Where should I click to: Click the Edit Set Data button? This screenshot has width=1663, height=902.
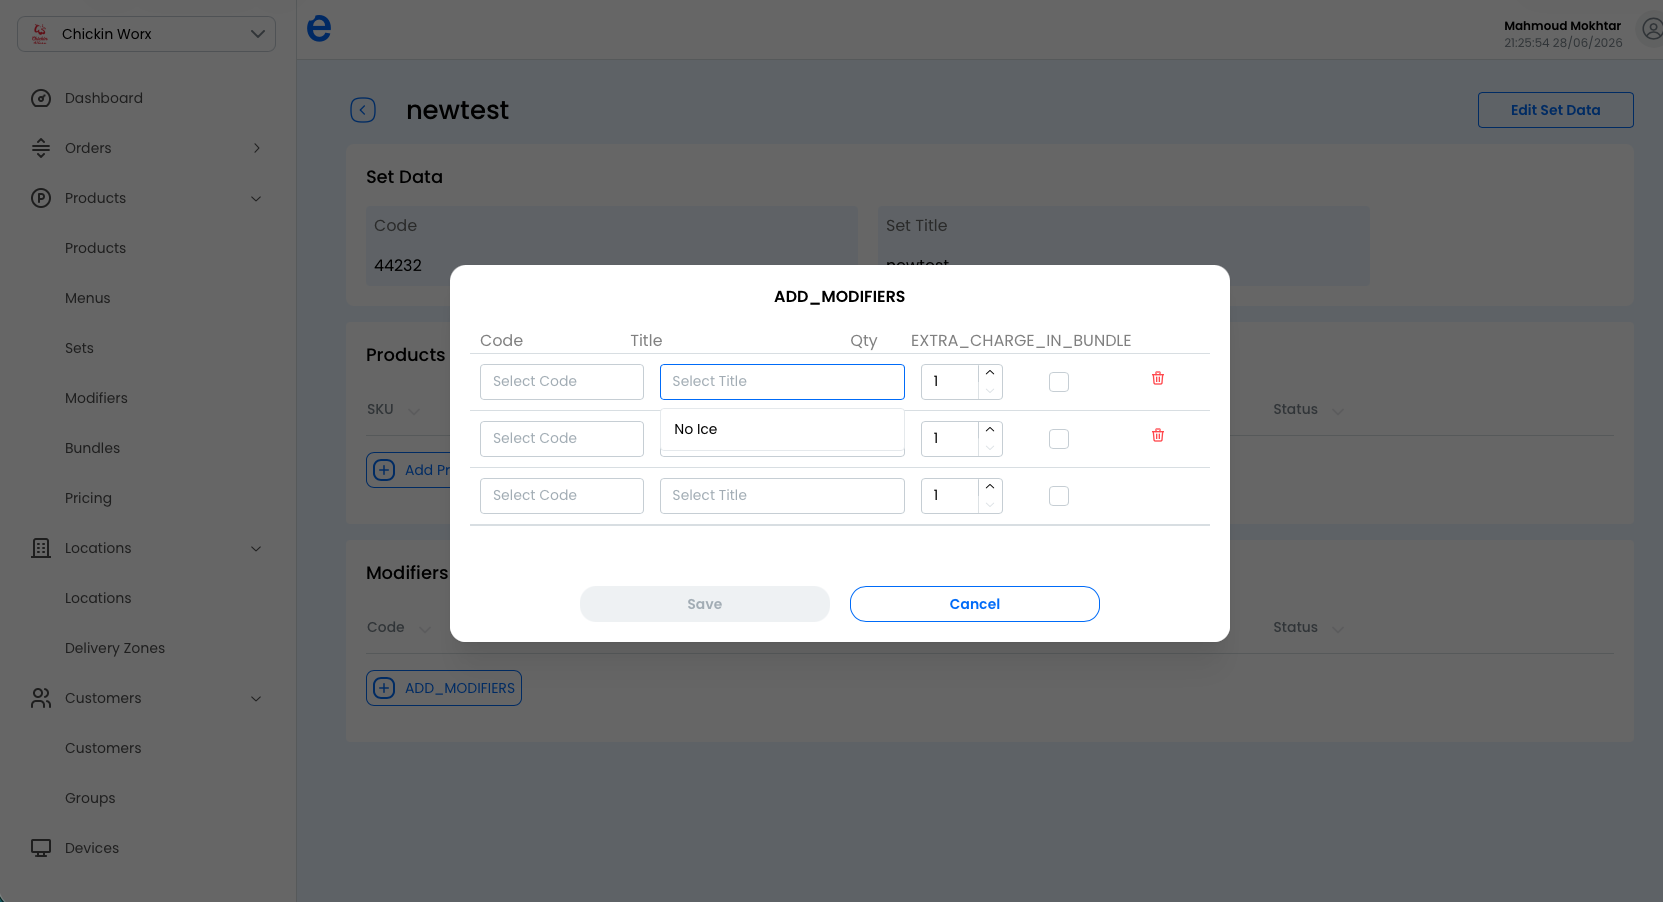[1555, 110]
